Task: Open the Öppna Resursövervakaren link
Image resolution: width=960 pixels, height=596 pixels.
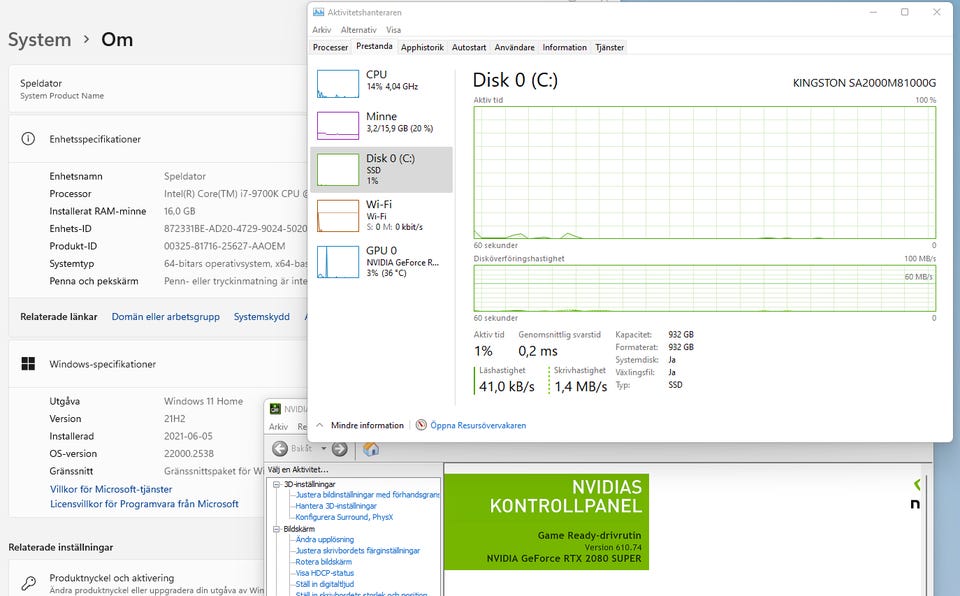Action: (x=478, y=425)
